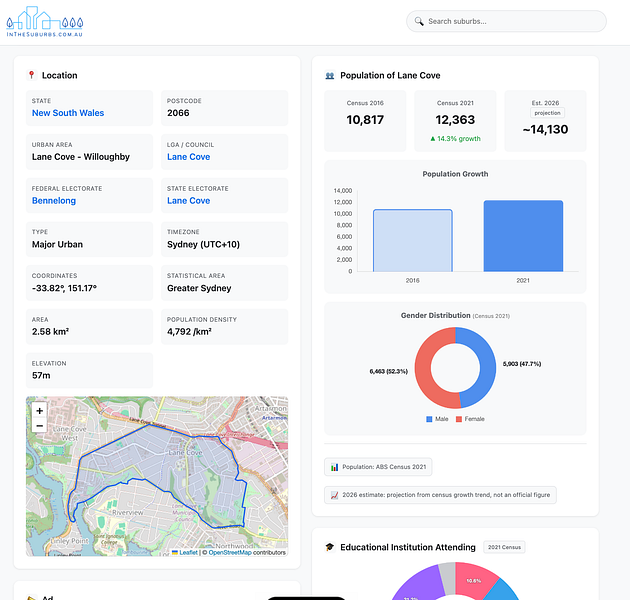Click the postcode value 2066
The width and height of the screenshot is (630, 600).
pyautogui.click(x=178, y=113)
